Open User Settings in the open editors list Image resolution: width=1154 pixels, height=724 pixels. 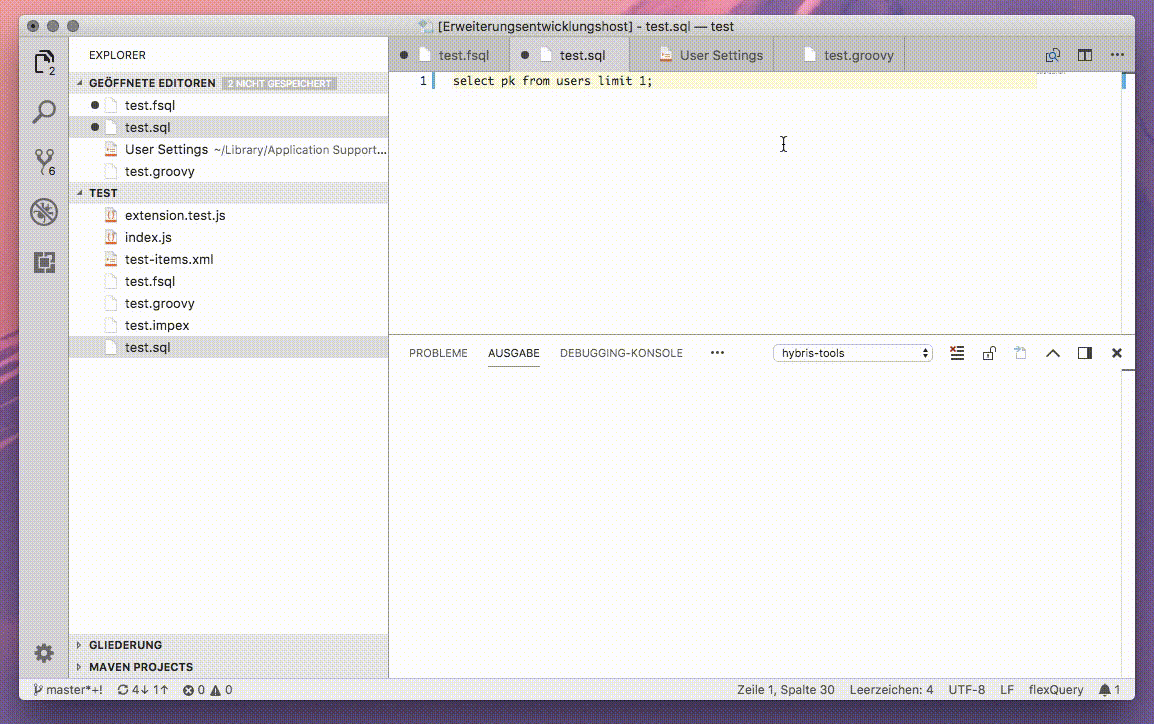pos(228,149)
